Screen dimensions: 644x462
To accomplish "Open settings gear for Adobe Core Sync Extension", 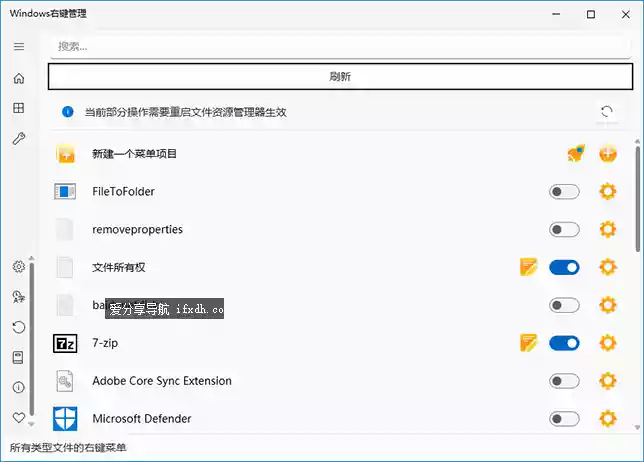I will [x=608, y=381].
